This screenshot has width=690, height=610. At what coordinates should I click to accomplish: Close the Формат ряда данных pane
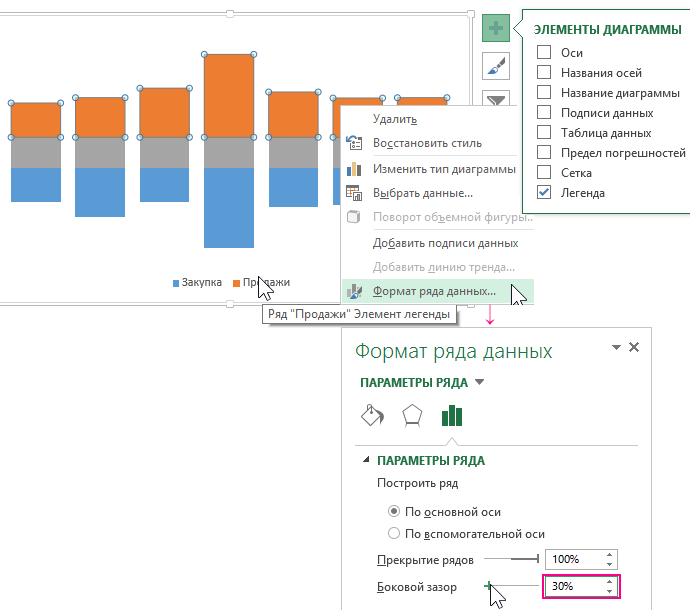pos(634,348)
